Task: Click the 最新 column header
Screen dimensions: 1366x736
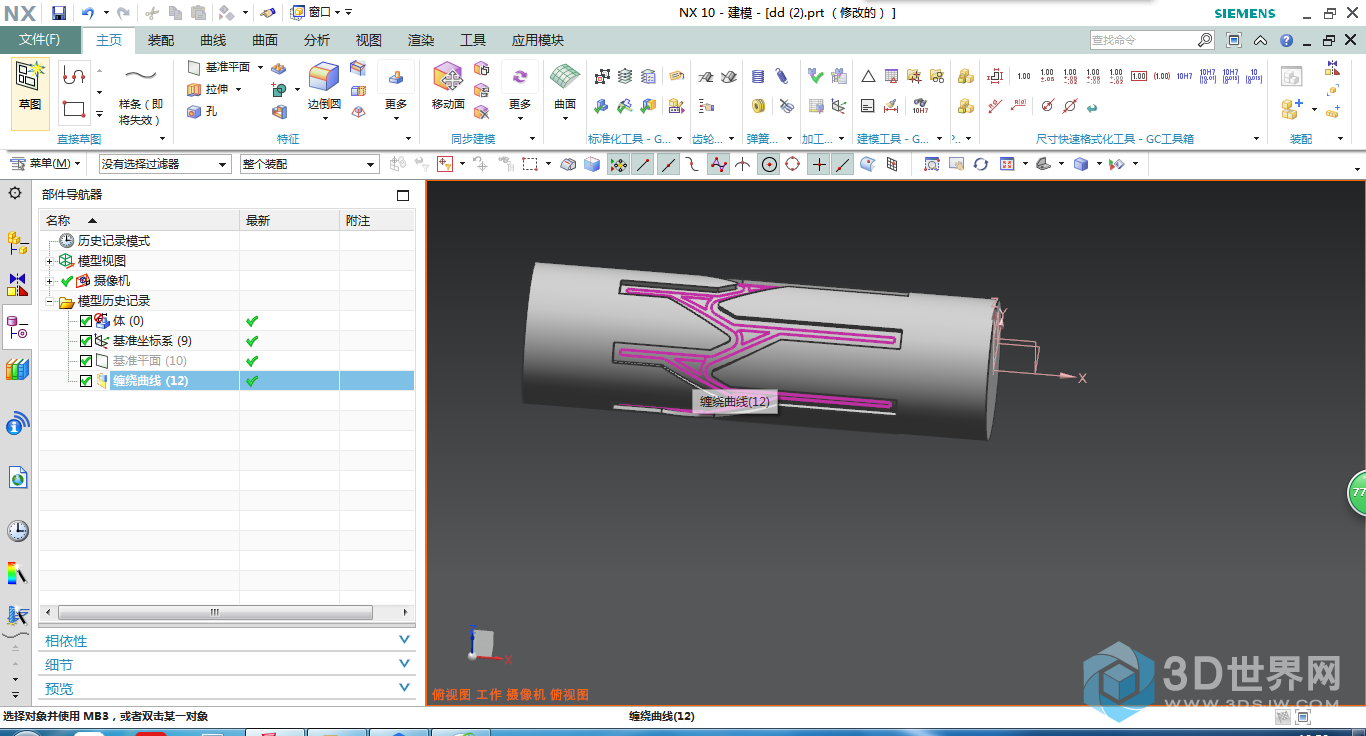Action: pos(289,220)
